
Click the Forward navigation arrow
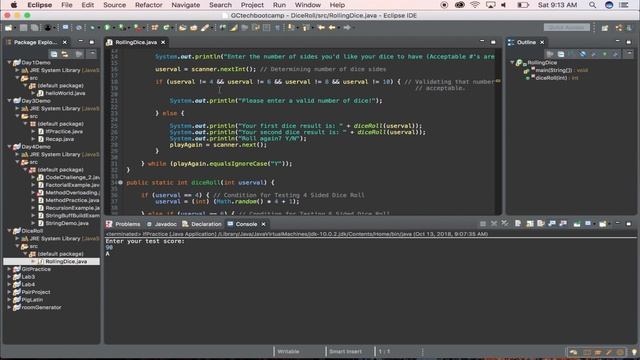[x=347, y=28]
